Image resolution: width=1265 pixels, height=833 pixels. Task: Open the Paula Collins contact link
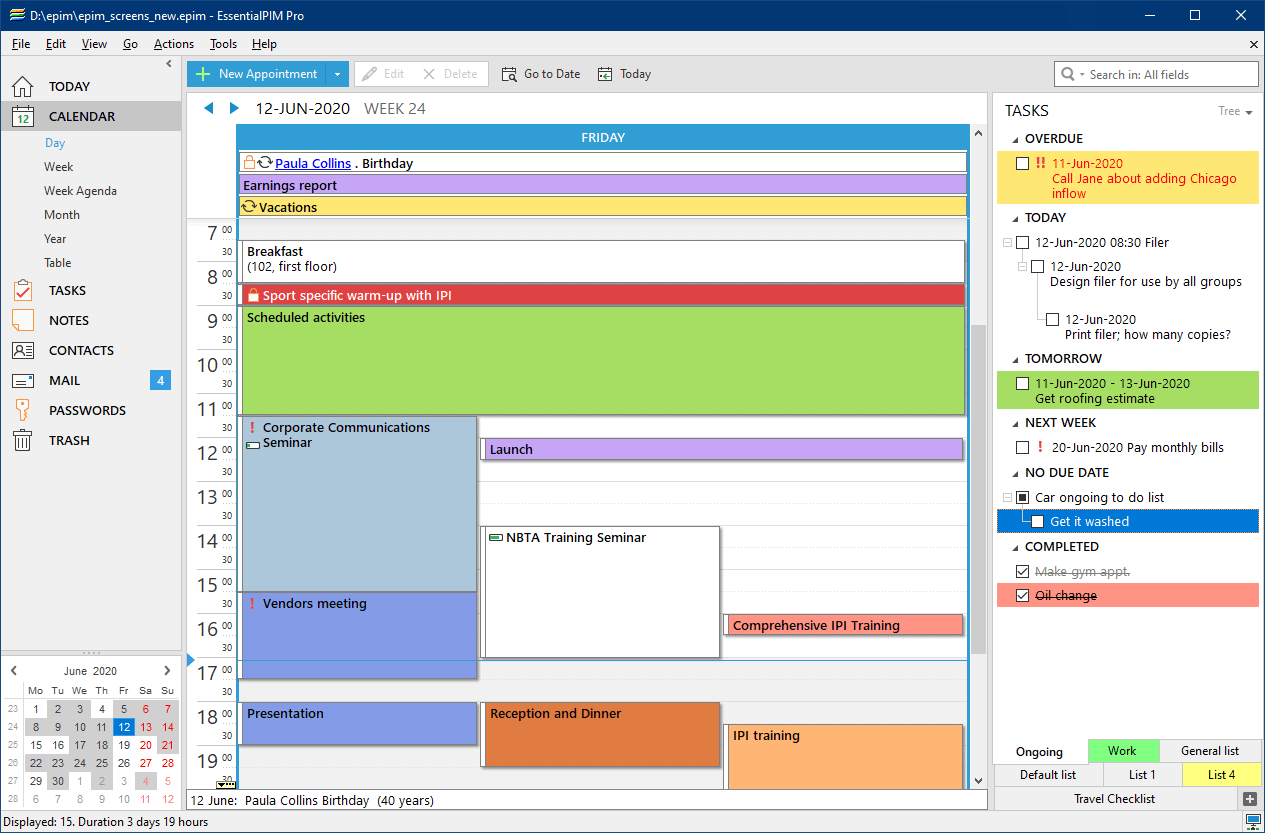313,163
